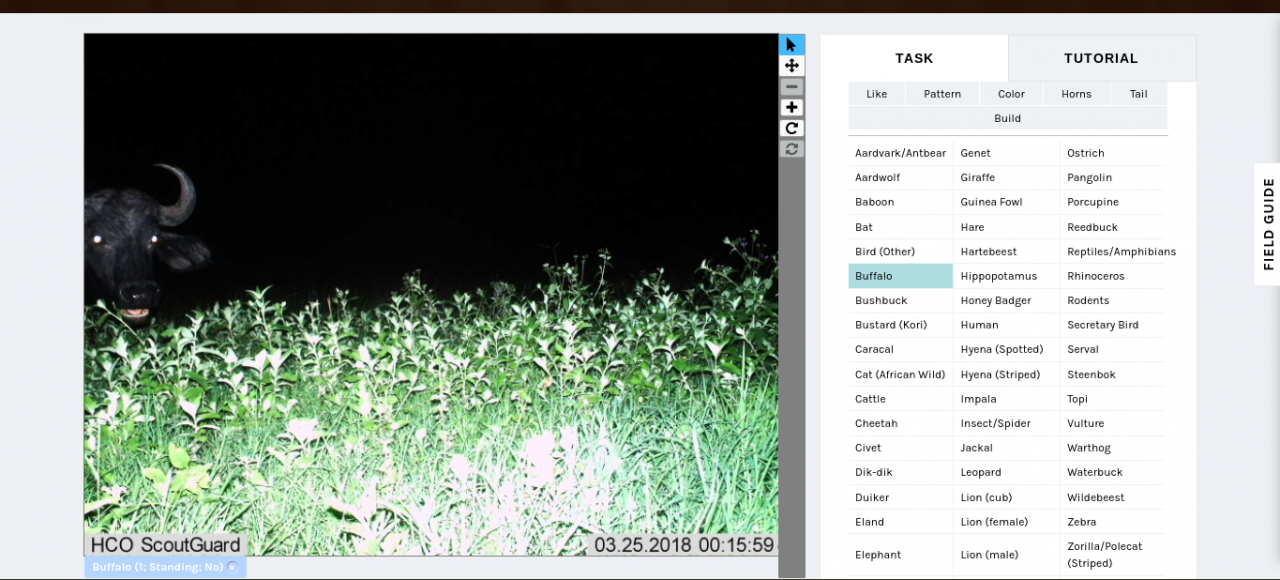
Task: Pick Bird (Other) option
Action: [x=900, y=251]
